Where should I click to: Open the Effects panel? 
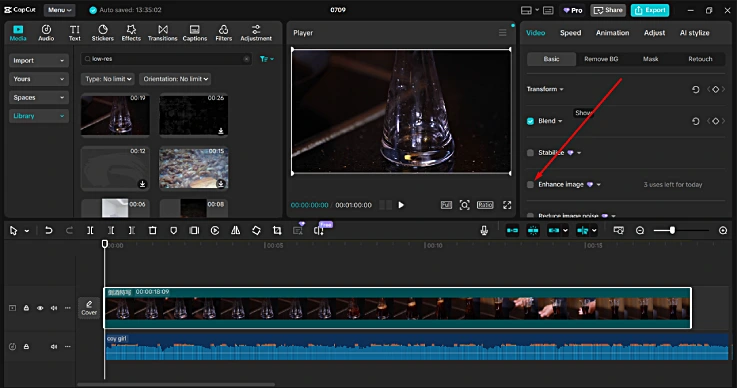pyautogui.click(x=131, y=33)
